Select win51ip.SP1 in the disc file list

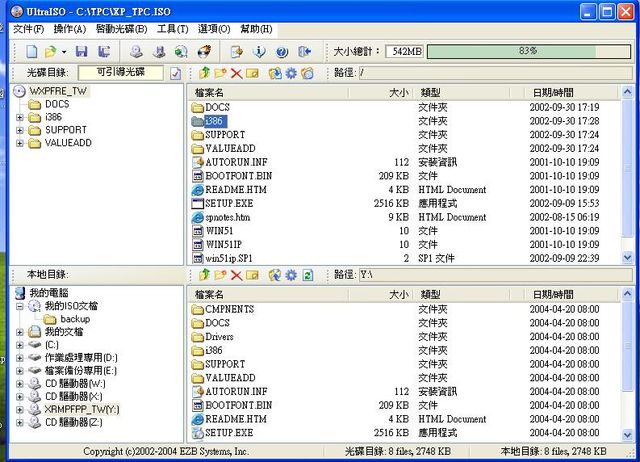(229, 258)
